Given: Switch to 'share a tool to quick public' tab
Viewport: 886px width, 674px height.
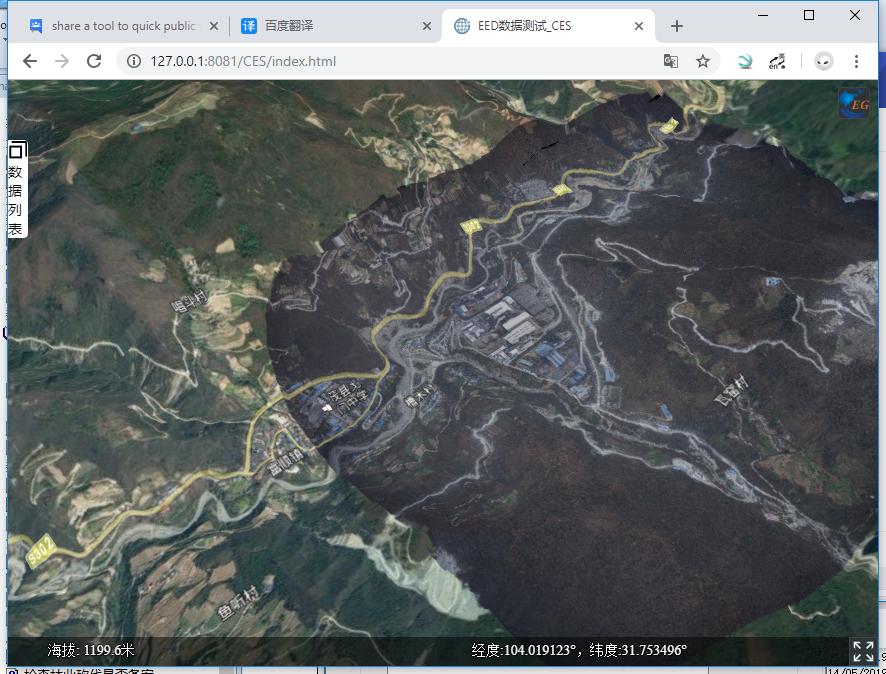Looking at the screenshot, I should click(x=120, y=26).
